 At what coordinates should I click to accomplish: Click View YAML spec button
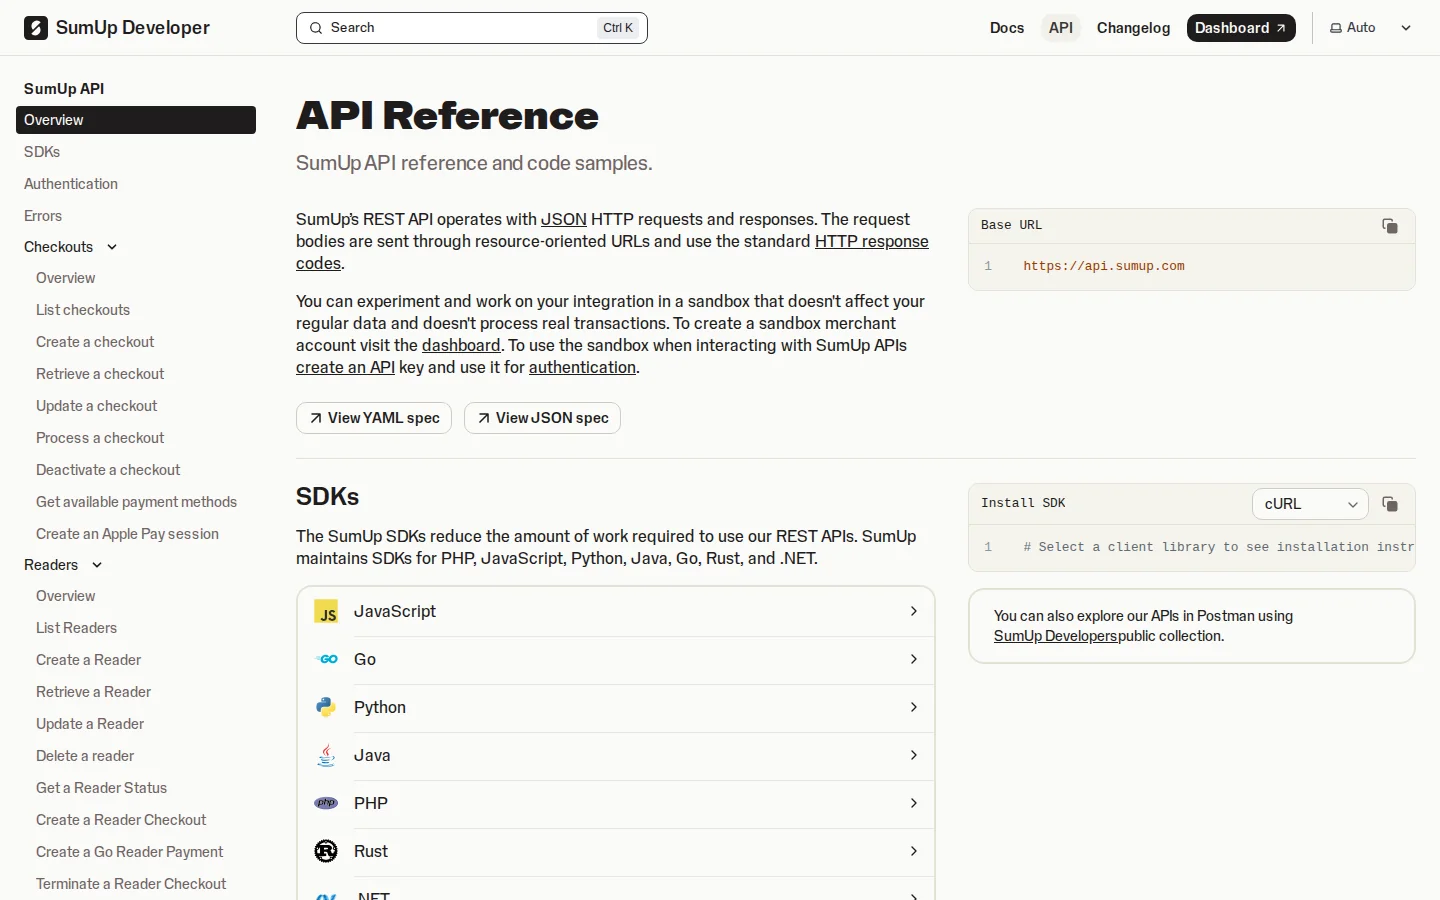click(x=374, y=418)
